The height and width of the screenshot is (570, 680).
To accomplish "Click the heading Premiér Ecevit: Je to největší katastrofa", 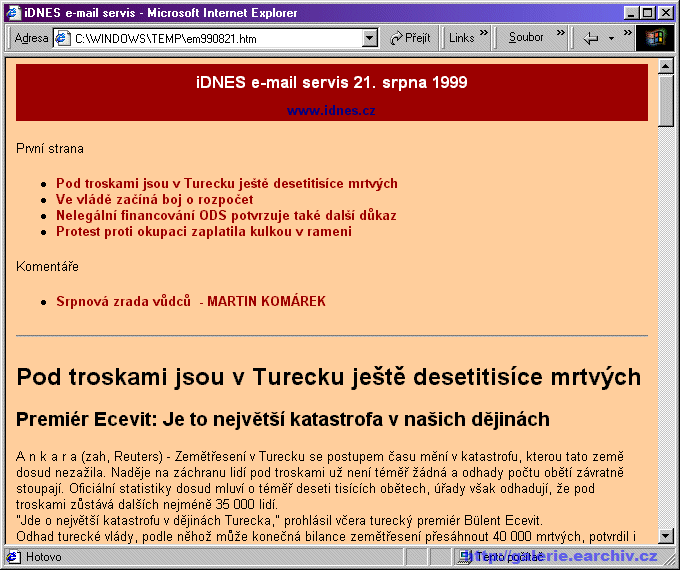I will click(283, 419).
